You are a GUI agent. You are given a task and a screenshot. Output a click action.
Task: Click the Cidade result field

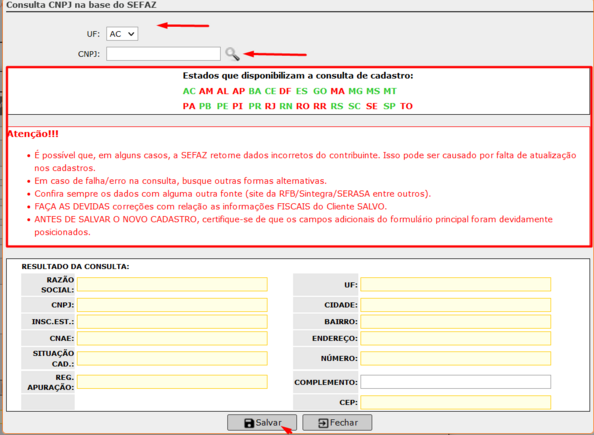pos(455,305)
